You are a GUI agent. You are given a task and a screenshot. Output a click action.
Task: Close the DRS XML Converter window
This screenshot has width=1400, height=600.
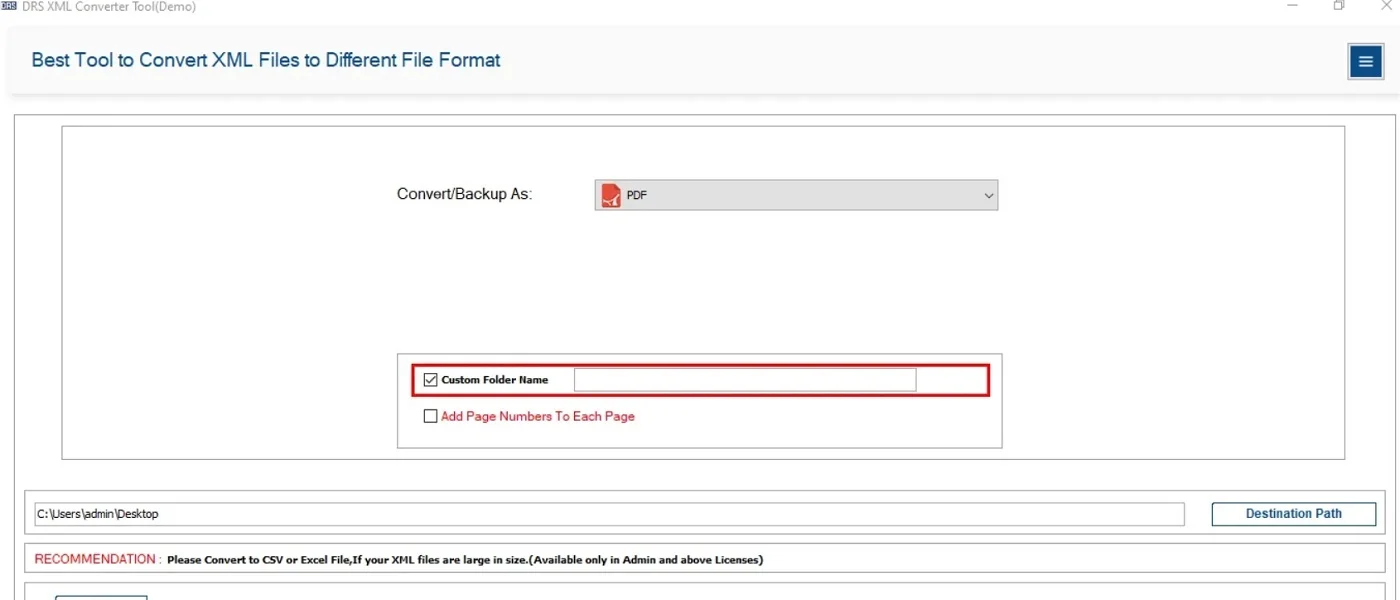click(1386, 6)
